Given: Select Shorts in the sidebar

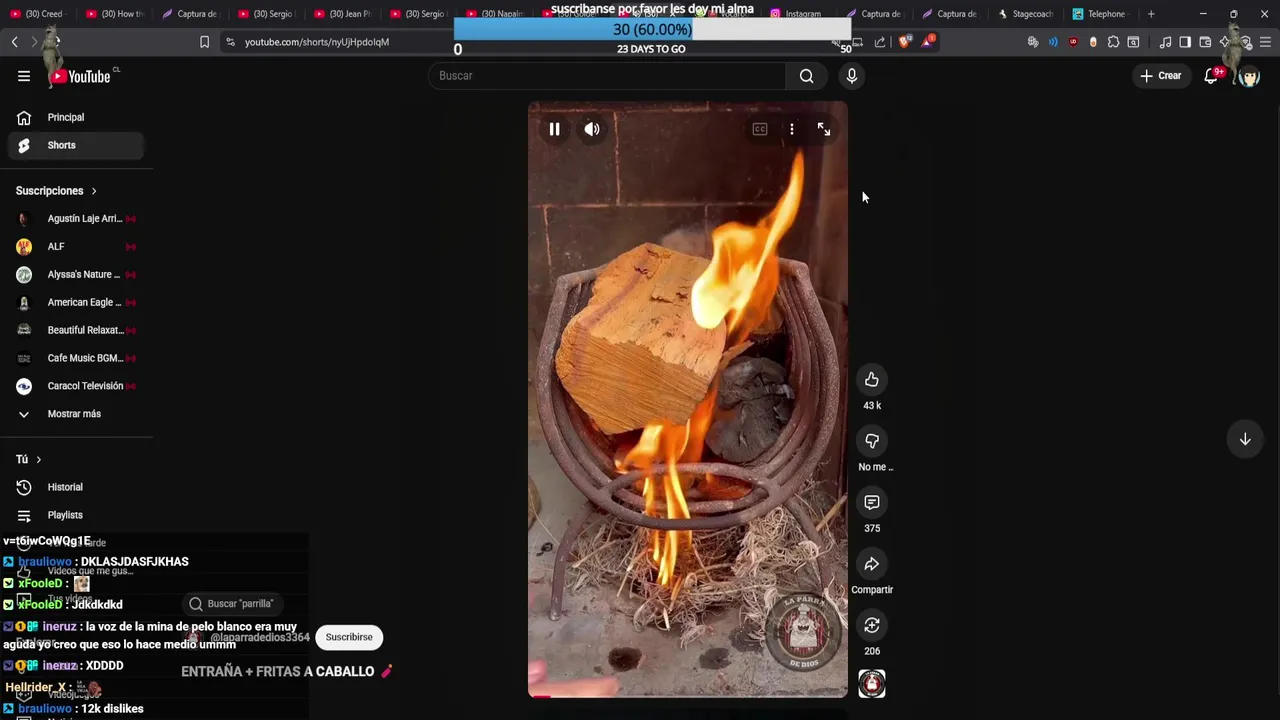Looking at the screenshot, I should coord(76,145).
